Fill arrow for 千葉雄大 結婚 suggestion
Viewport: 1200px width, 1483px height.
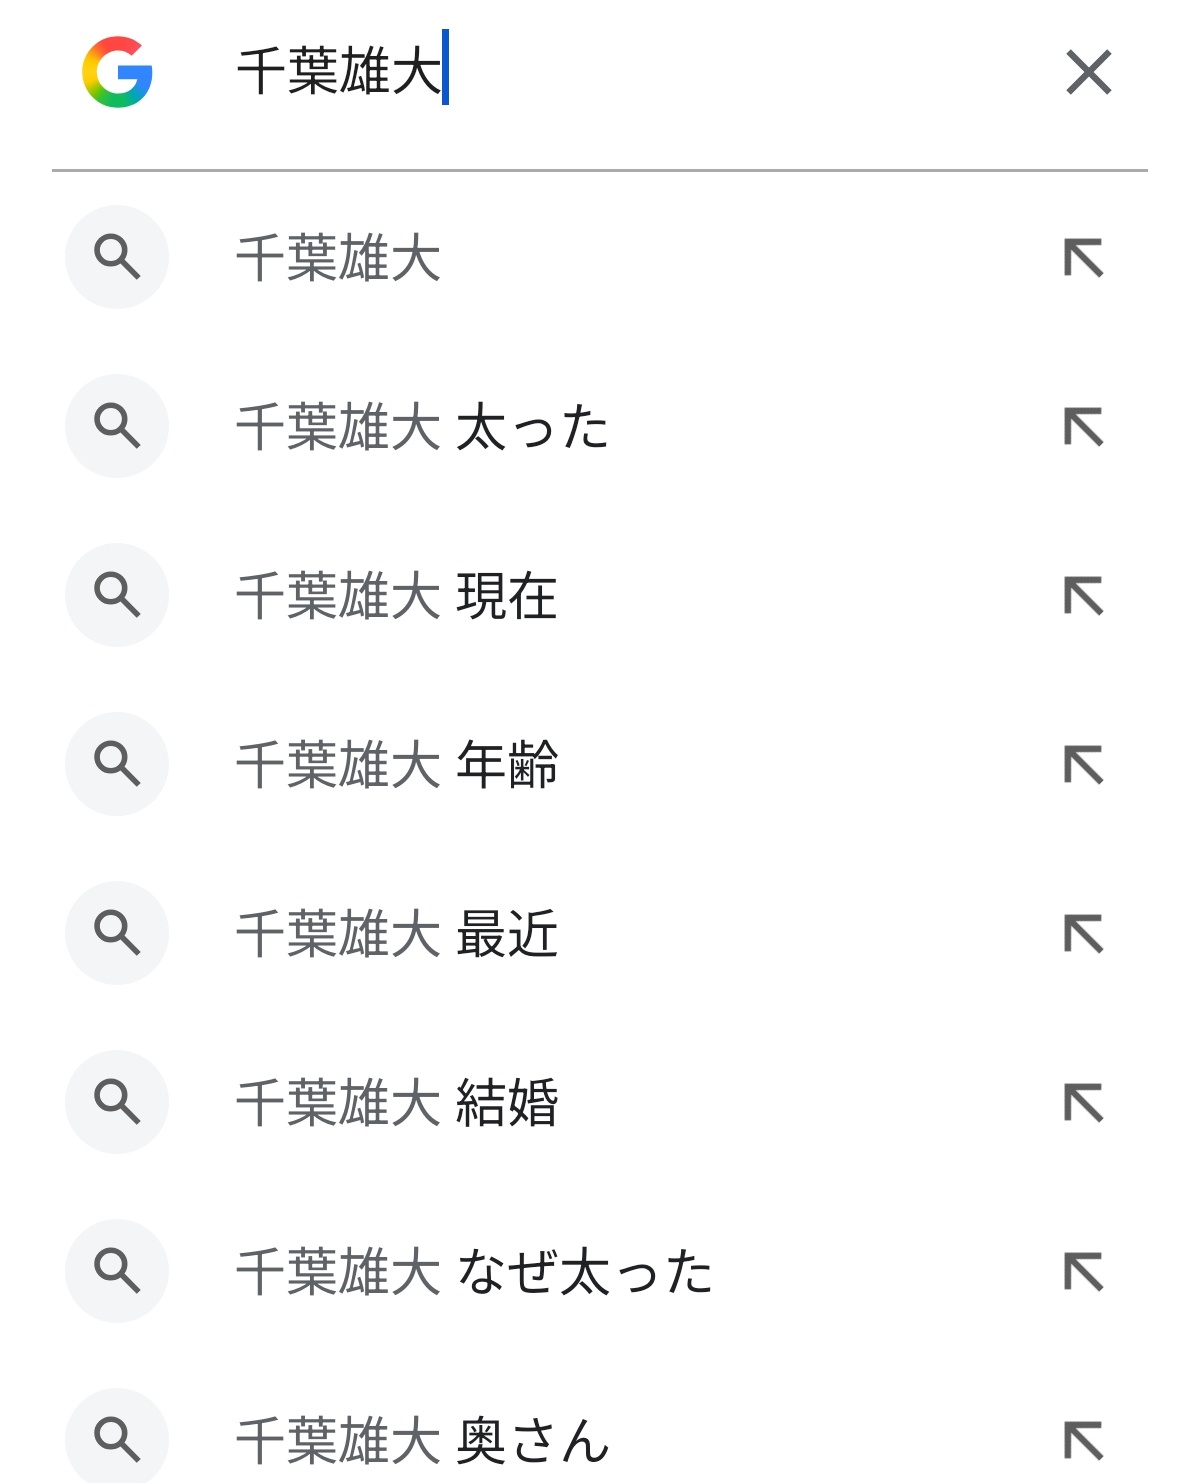[x=1084, y=1102]
